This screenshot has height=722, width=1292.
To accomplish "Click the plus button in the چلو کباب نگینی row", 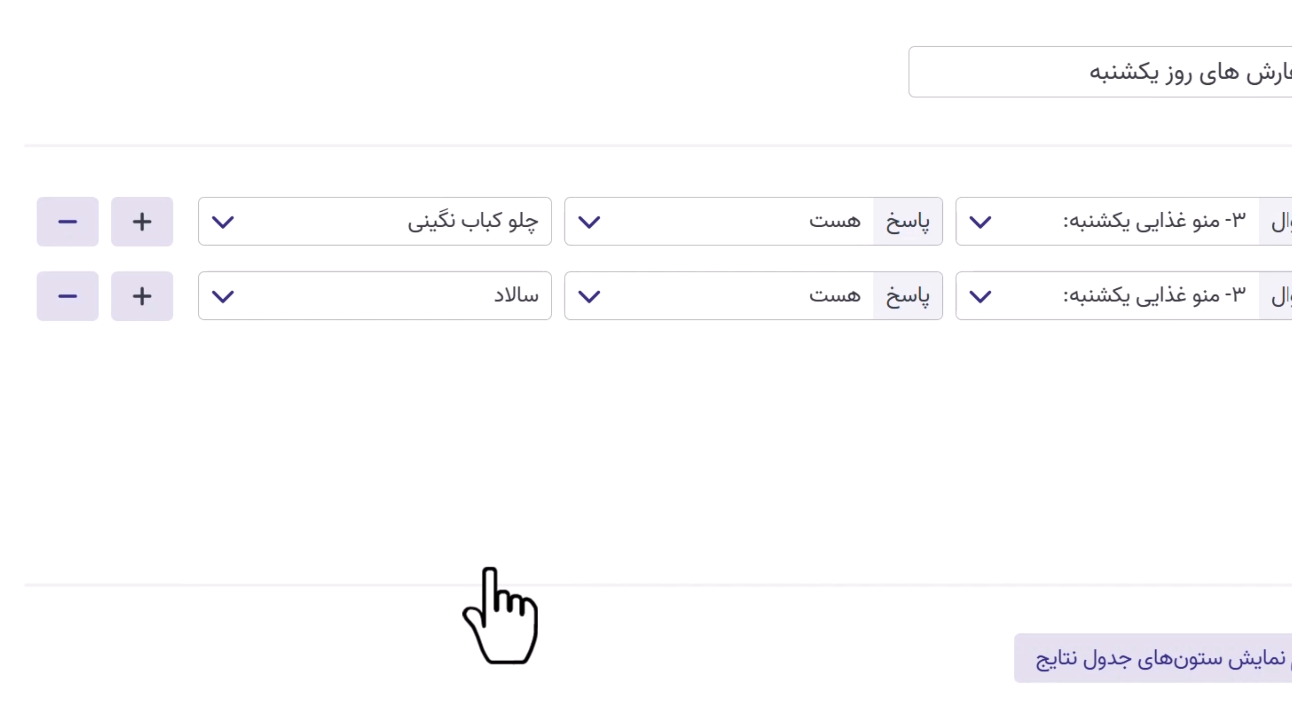I will click(x=142, y=221).
